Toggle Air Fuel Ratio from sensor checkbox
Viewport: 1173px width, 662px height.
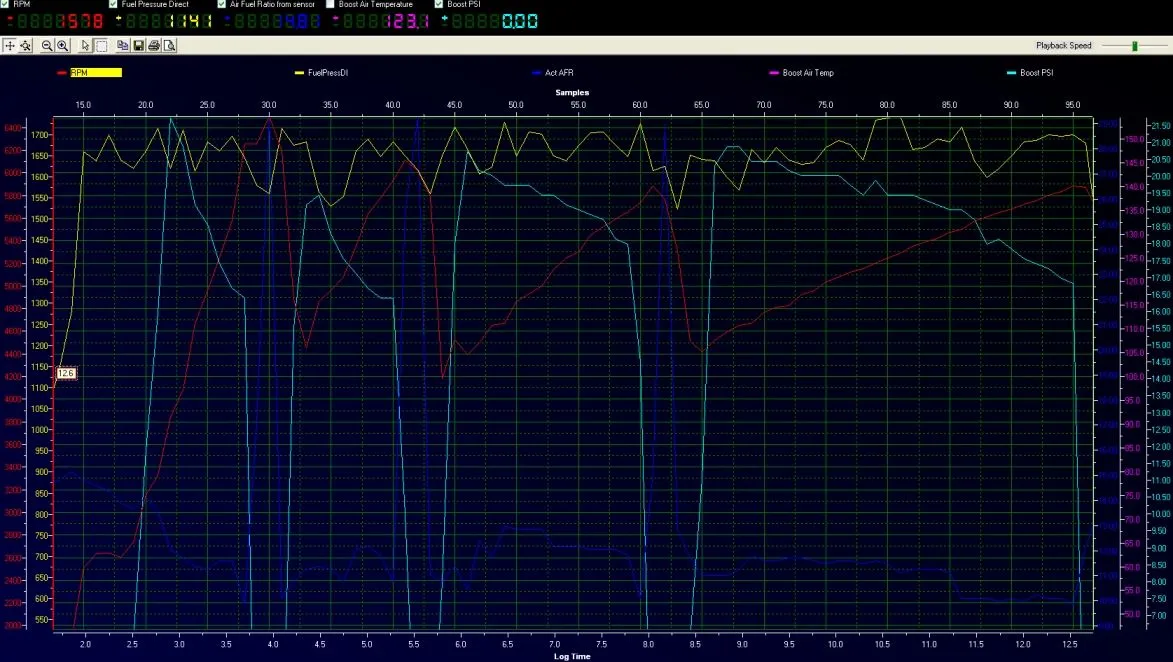click(222, 5)
